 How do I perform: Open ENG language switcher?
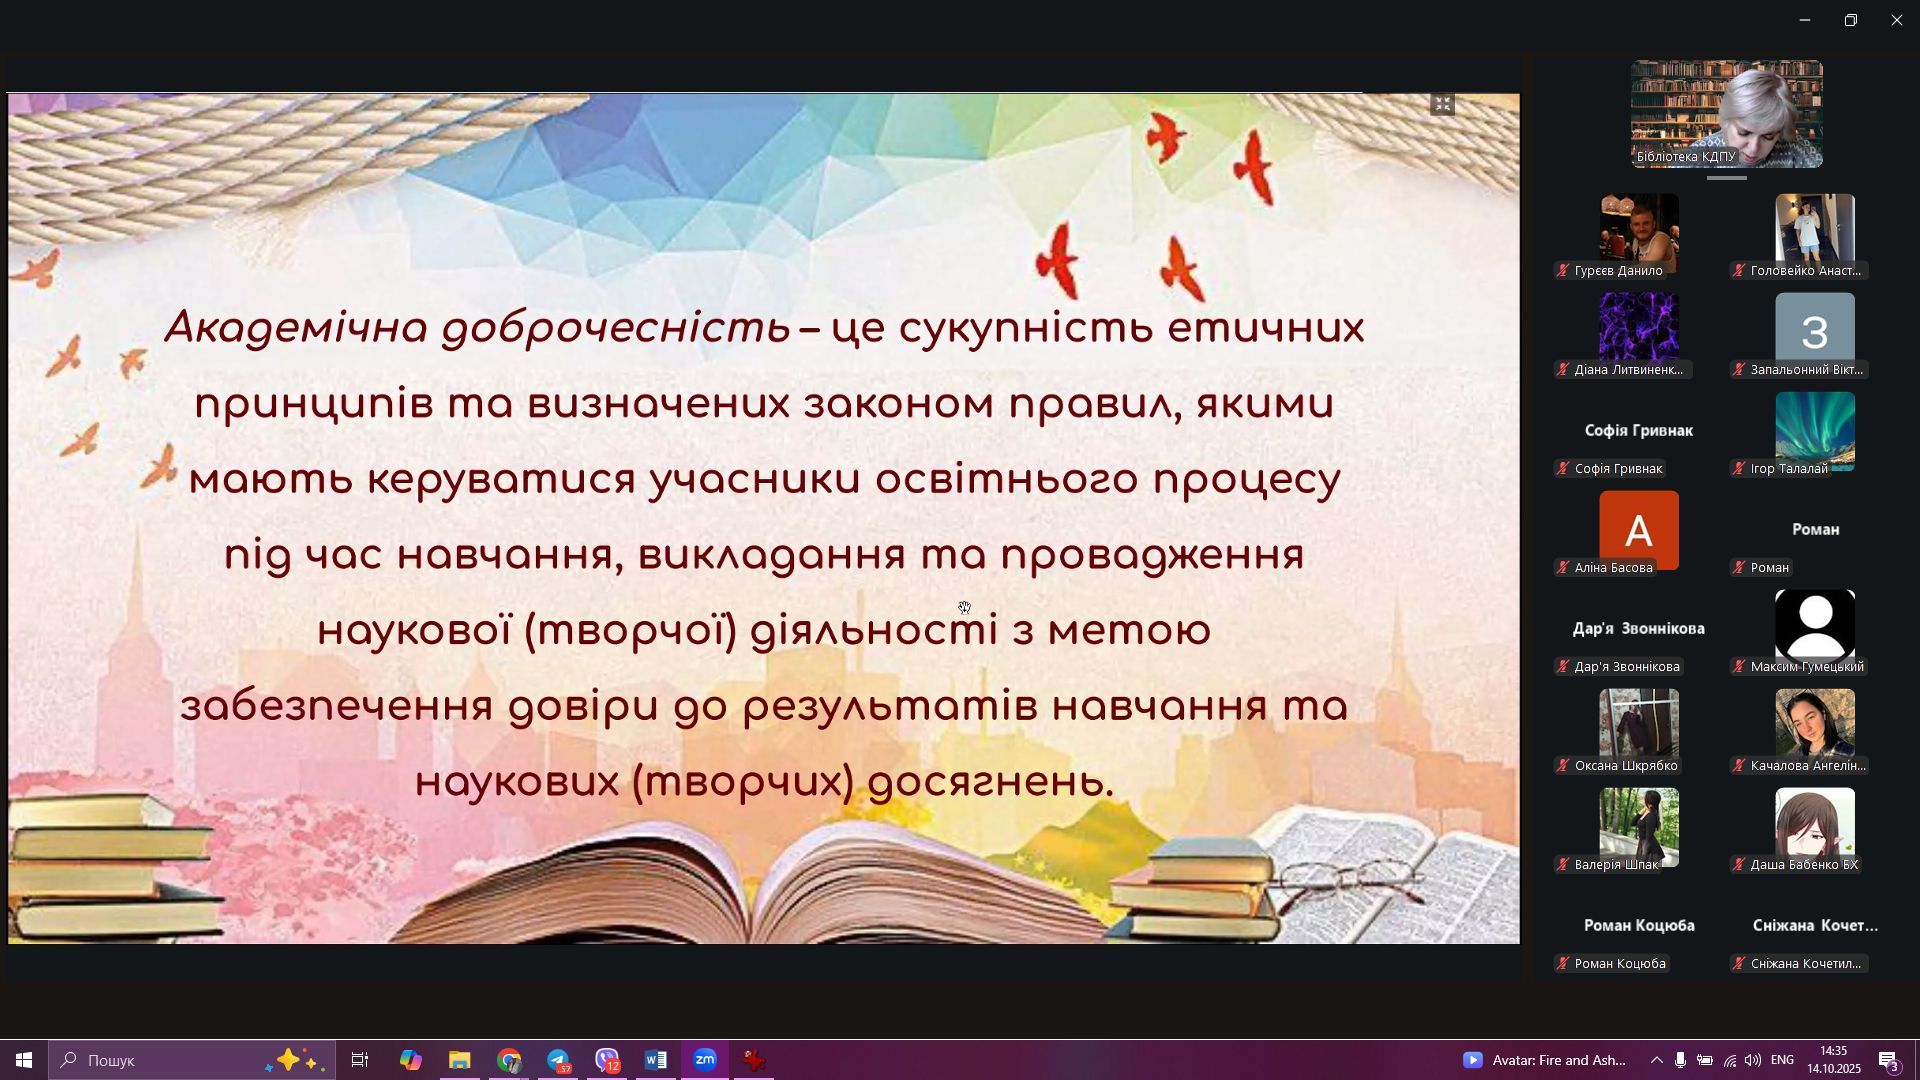1782,1060
